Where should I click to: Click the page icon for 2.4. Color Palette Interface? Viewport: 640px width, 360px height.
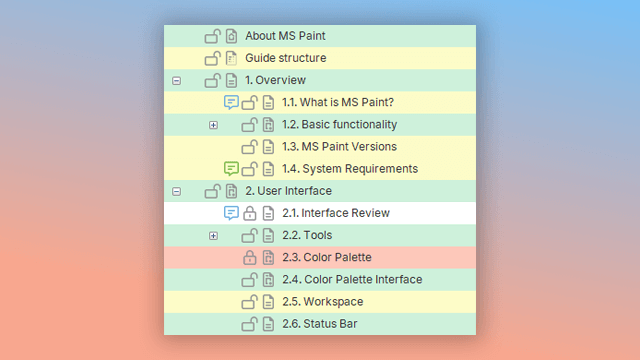268,280
